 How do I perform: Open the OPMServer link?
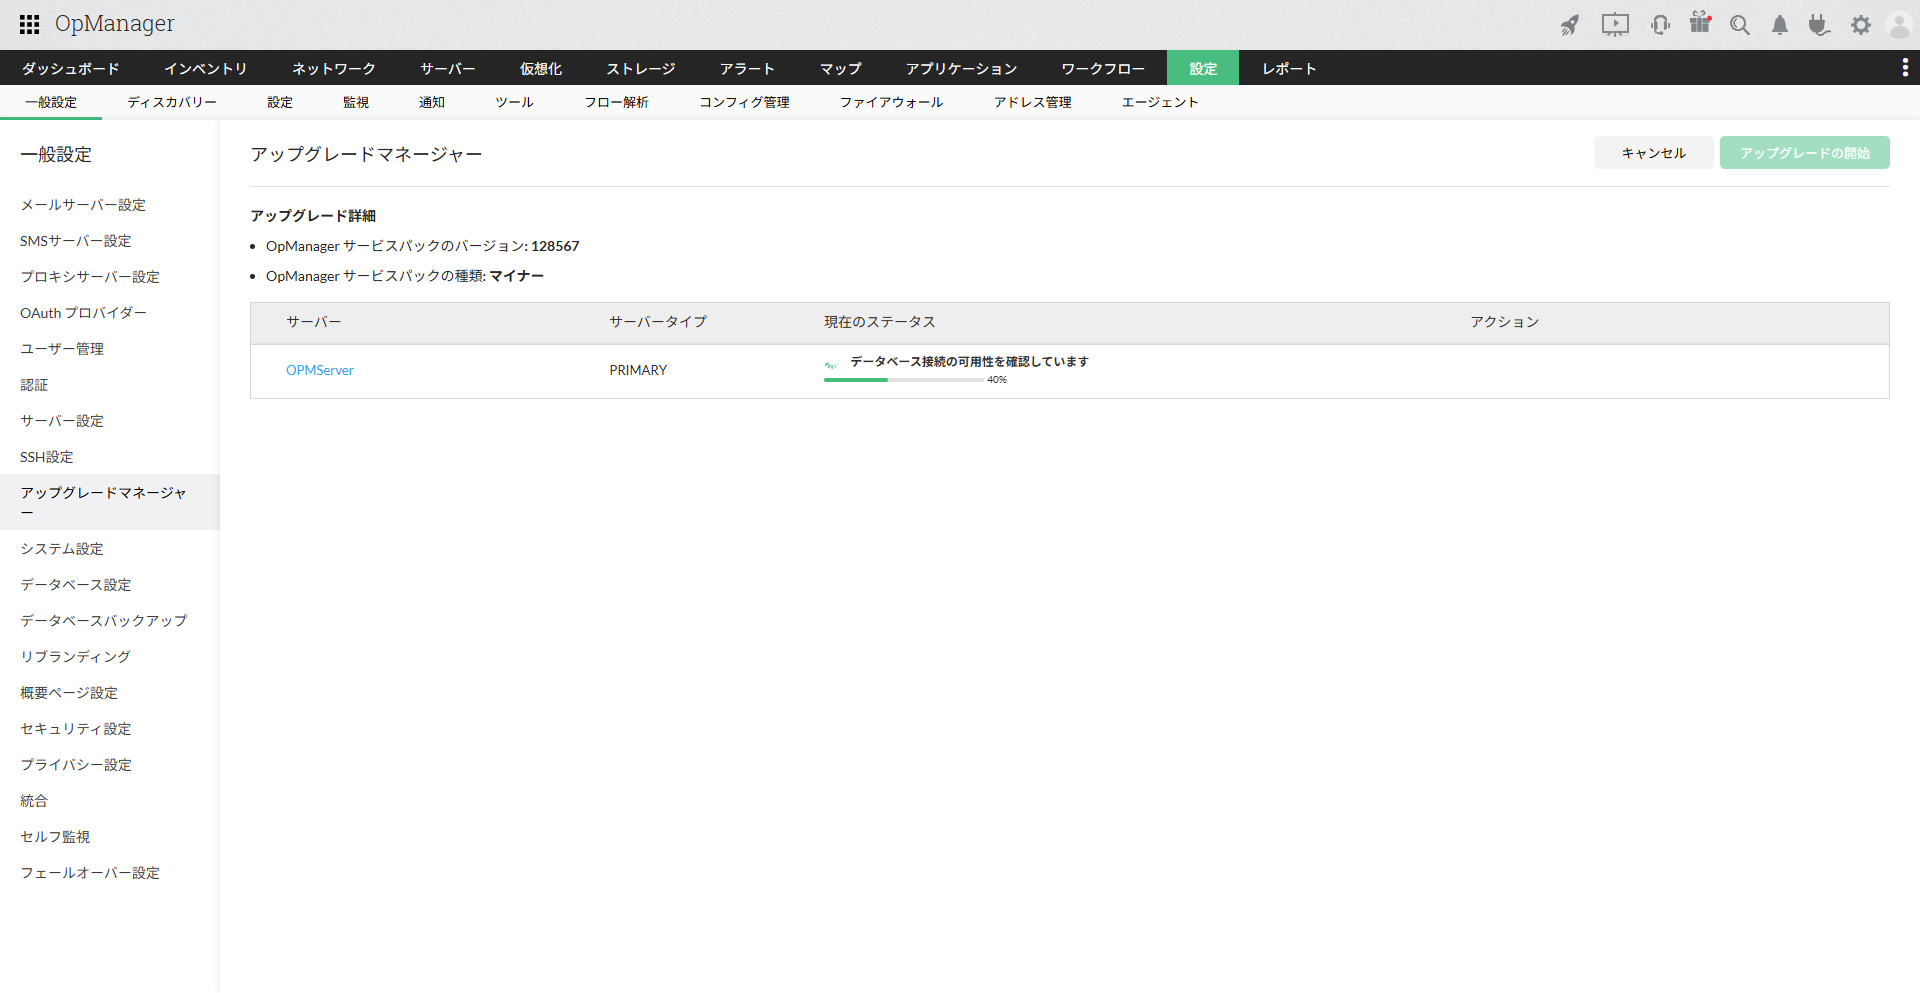tap(320, 370)
